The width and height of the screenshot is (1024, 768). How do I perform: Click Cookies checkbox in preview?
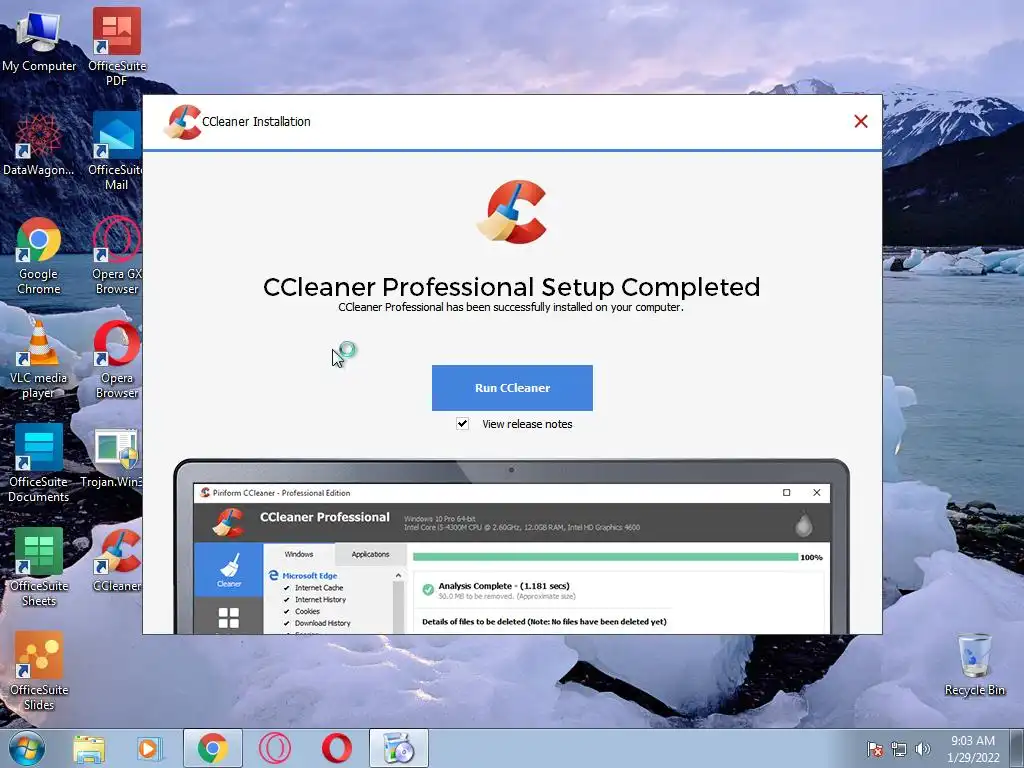coord(287,611)
